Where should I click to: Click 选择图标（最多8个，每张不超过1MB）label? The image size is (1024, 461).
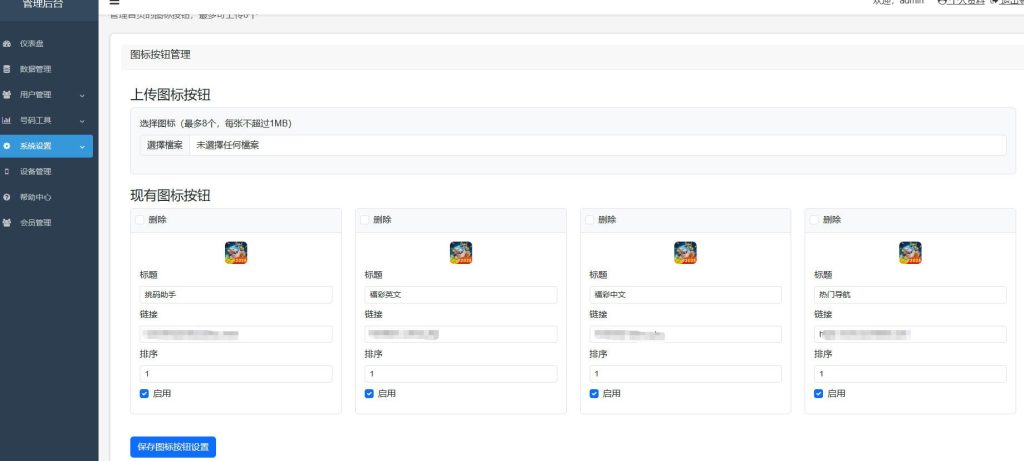[x=216, y=123]
